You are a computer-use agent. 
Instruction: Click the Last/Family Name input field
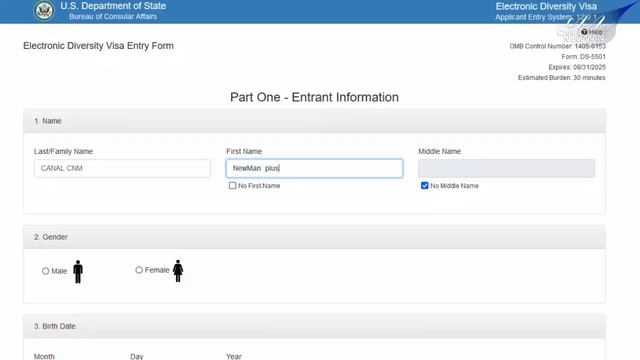pyautogui.click(x=122, y=168)
